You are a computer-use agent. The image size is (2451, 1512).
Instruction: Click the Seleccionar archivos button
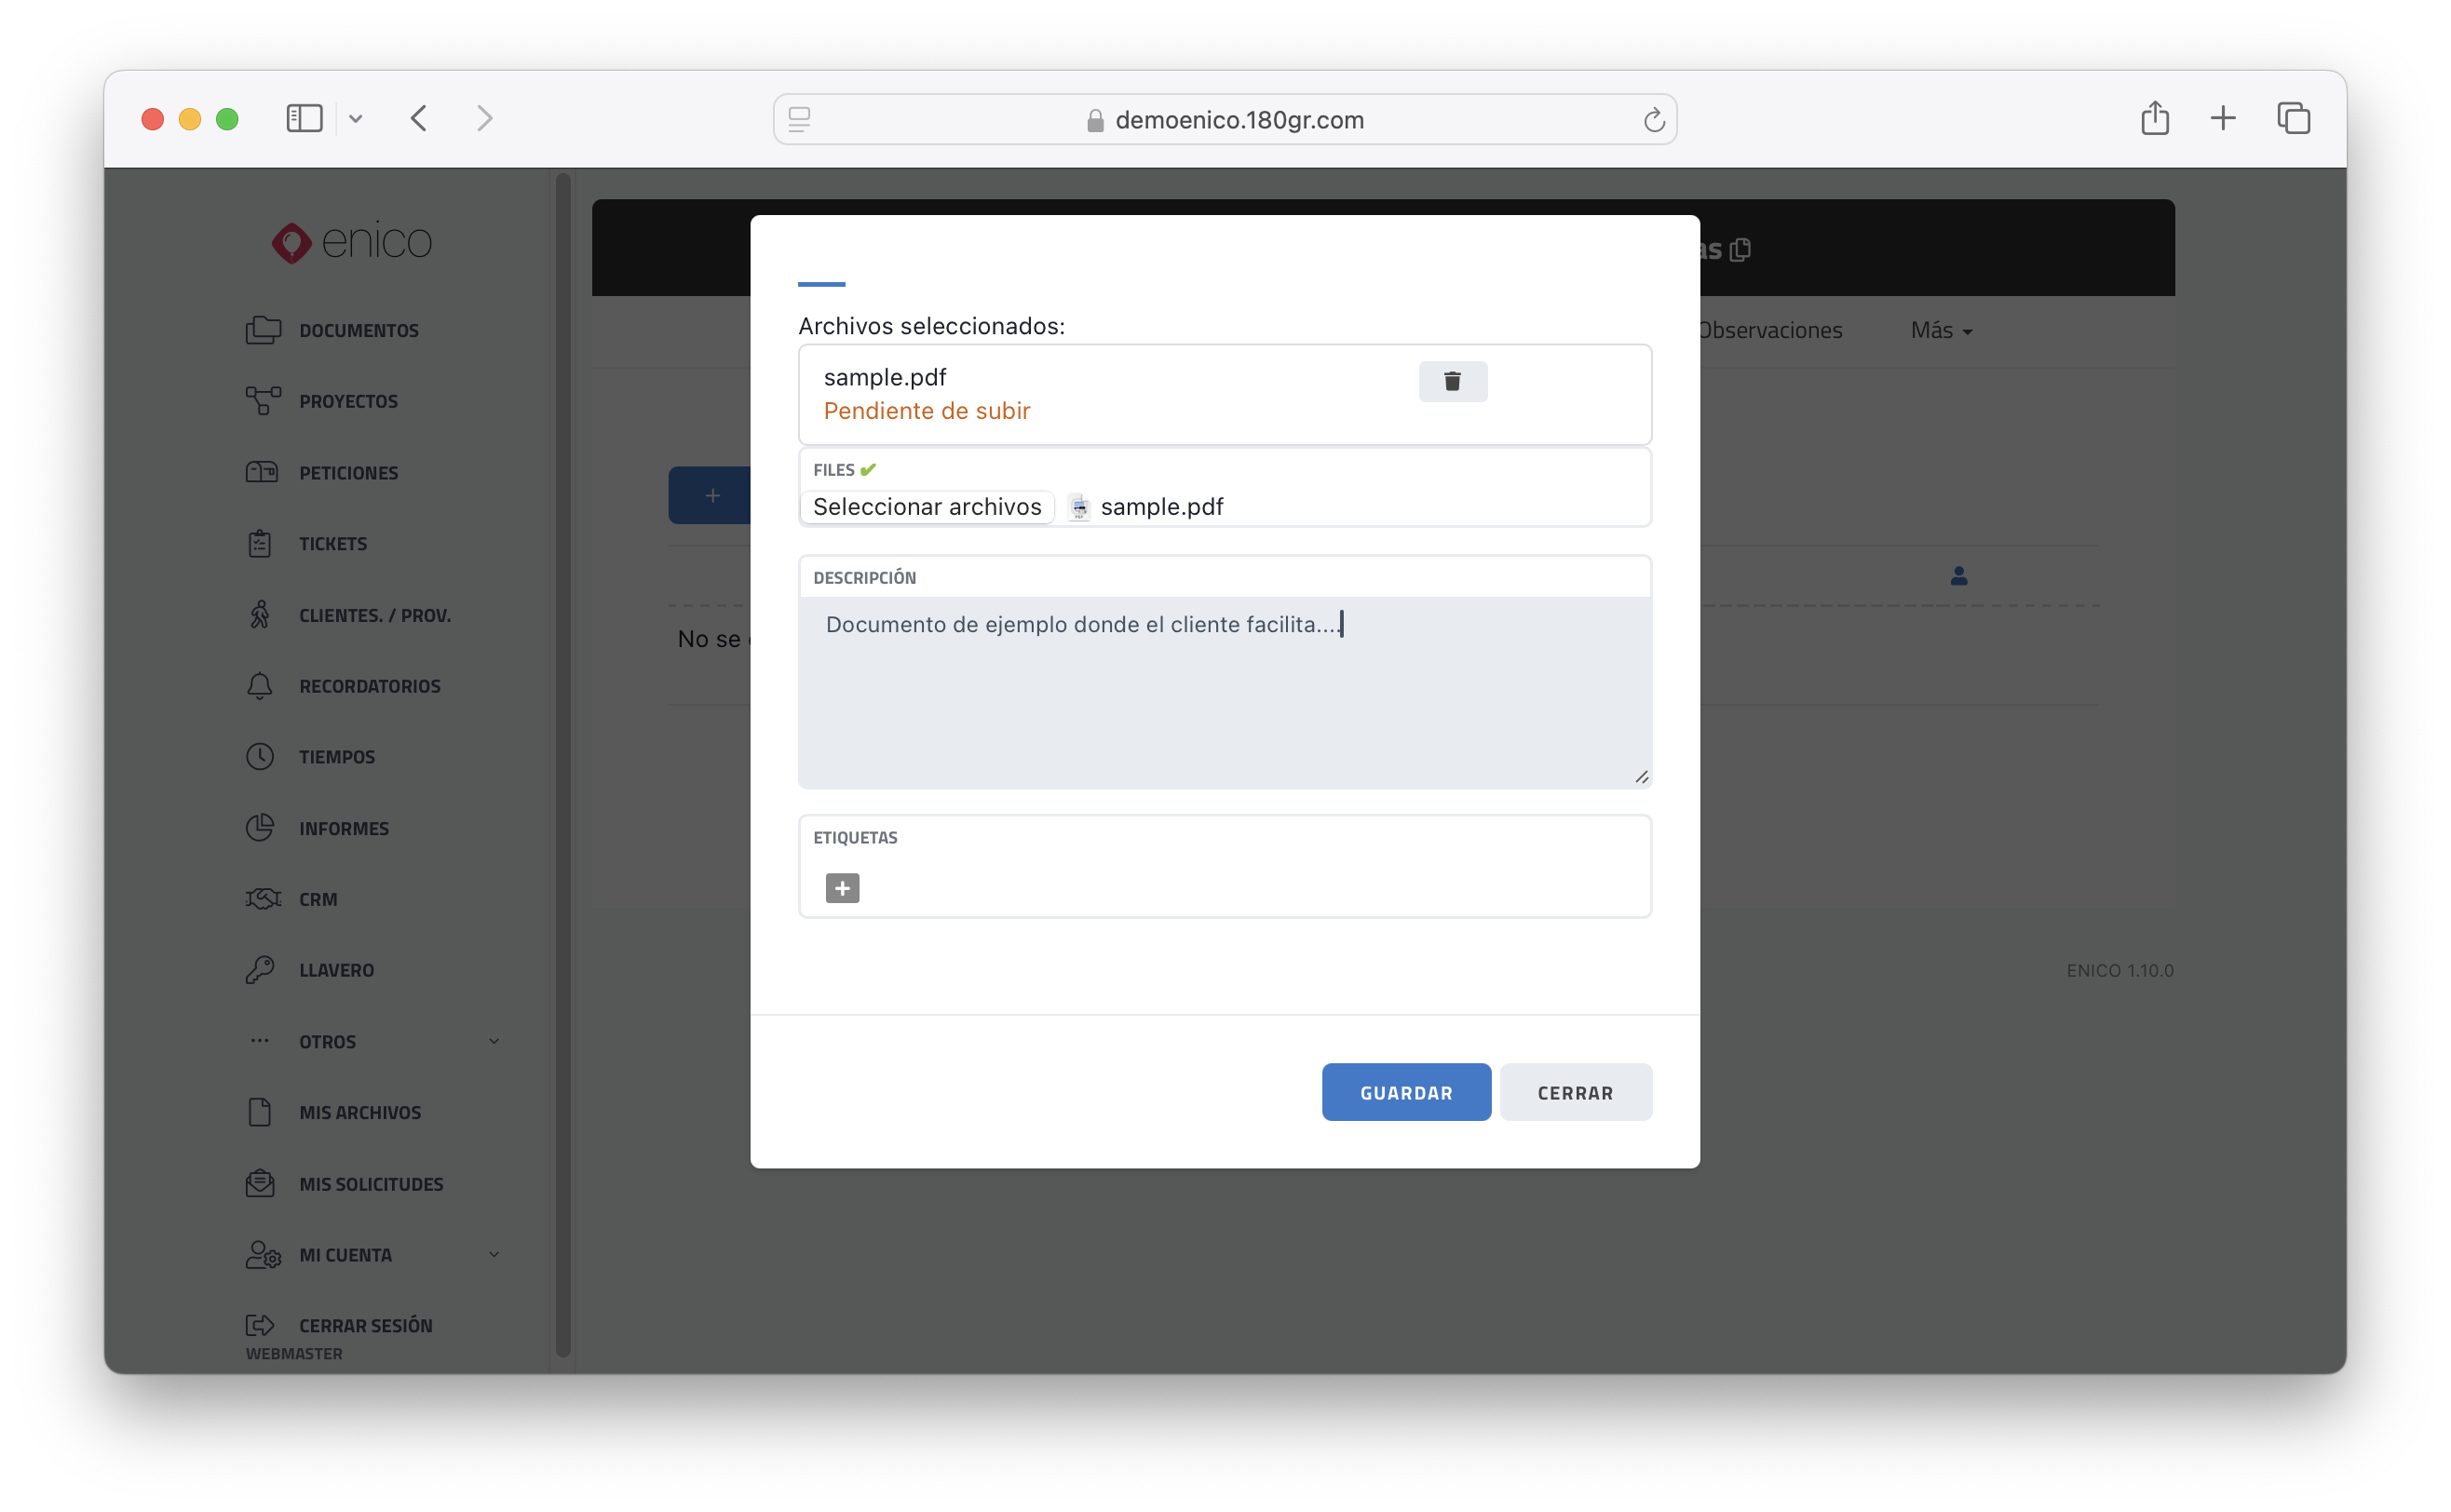pos(927,507)
